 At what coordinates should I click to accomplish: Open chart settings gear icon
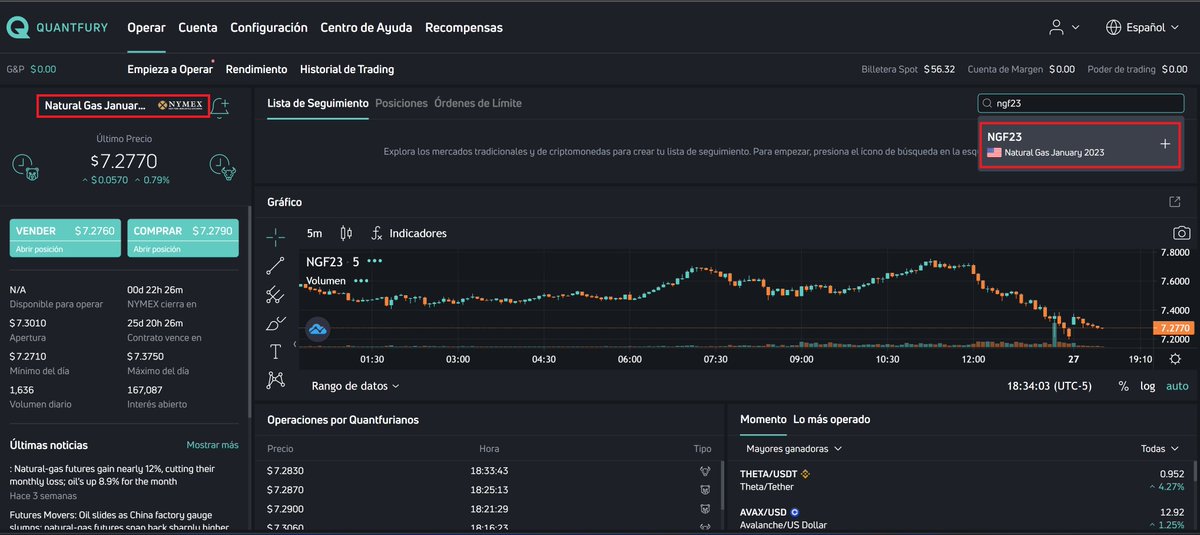pos(1175,359)
